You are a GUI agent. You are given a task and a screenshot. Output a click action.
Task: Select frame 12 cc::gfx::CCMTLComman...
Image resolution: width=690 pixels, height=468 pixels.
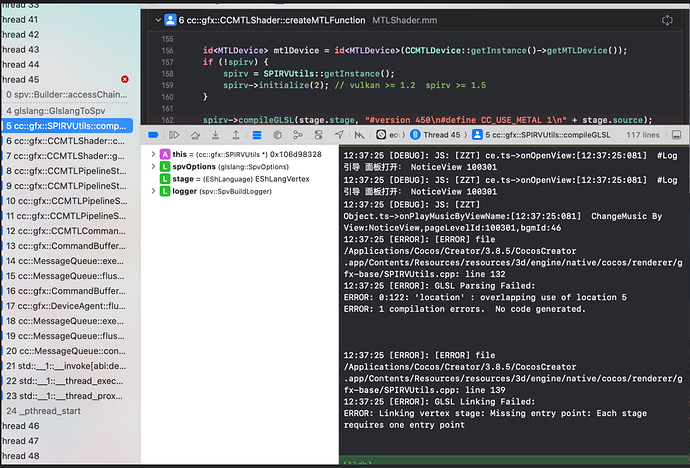(x=67, y=231)
